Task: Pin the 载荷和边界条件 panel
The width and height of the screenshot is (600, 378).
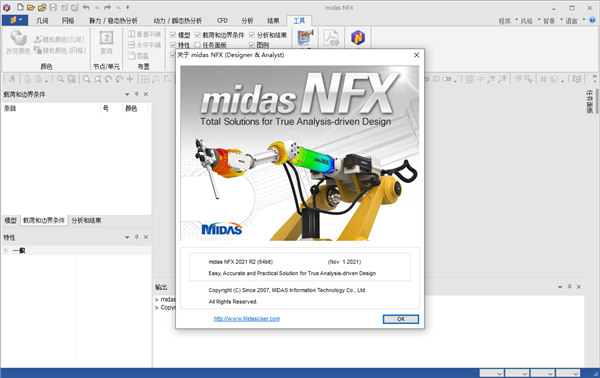Action: point(136,94)
